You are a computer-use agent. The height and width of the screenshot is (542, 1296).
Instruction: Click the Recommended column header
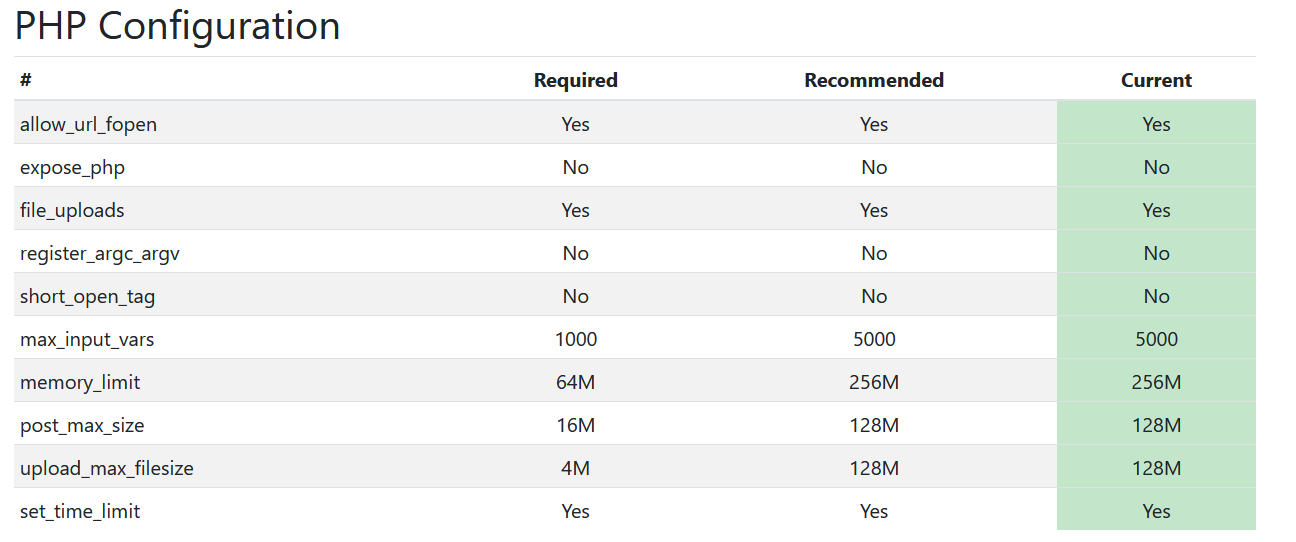[x=873, y=80]
